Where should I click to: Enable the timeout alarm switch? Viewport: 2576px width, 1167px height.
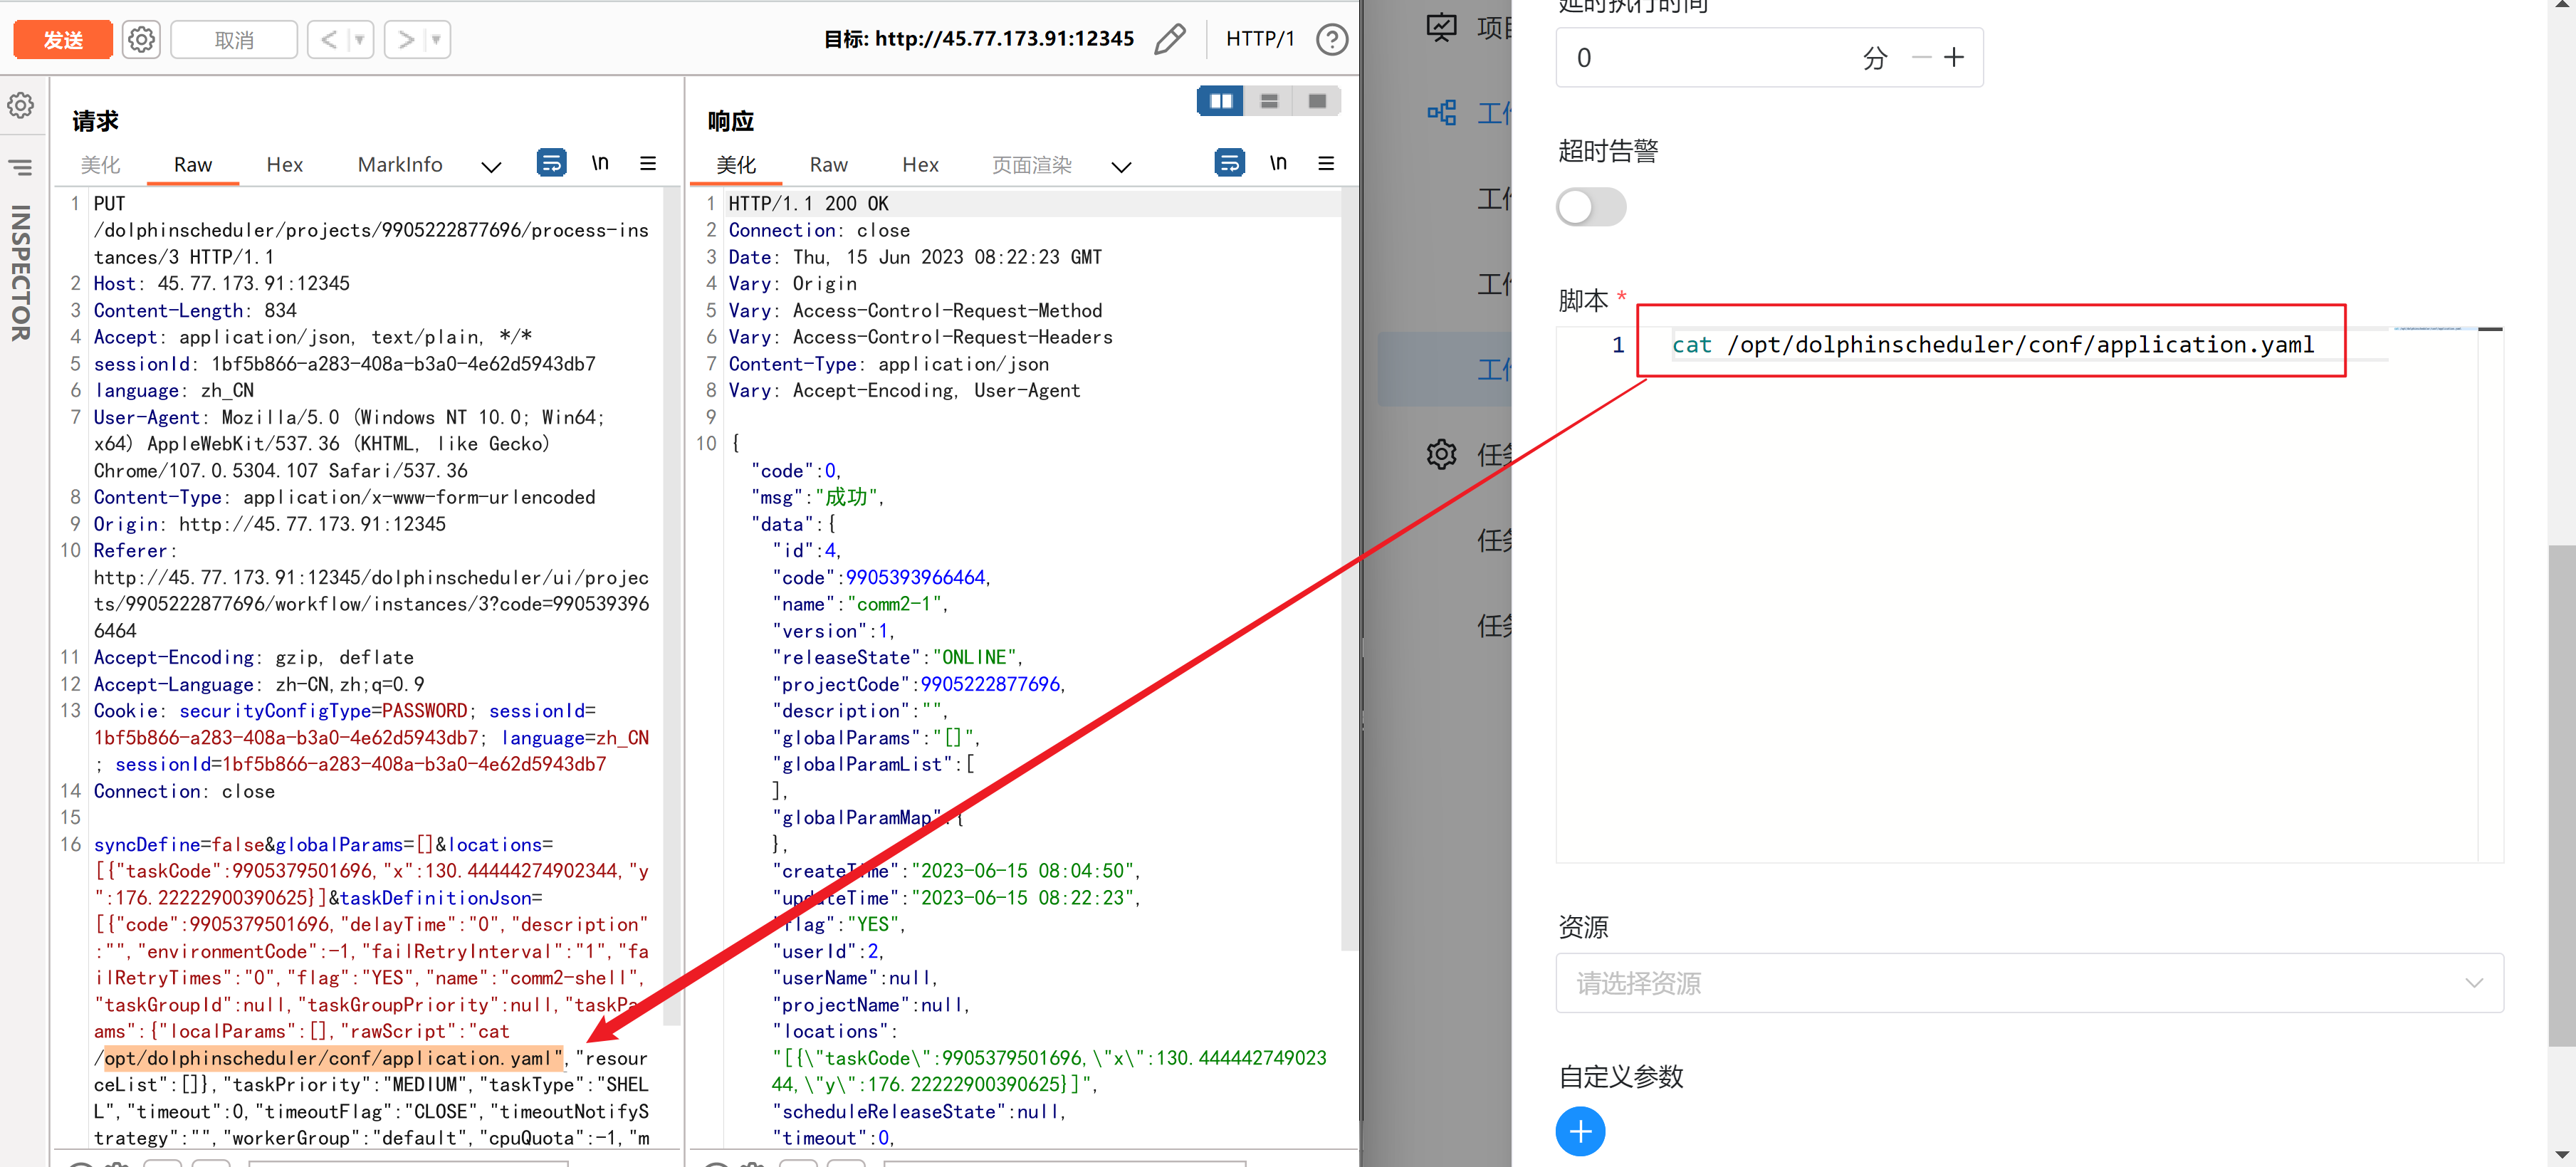click(1590, 207)
